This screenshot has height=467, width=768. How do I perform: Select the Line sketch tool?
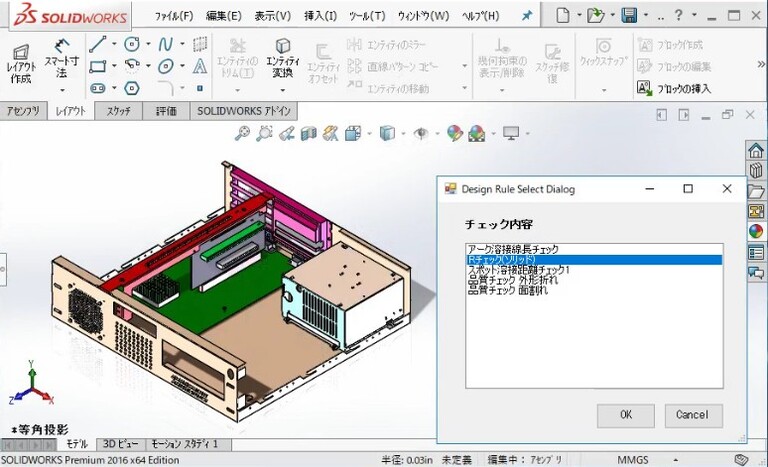[x=97, y=44]
